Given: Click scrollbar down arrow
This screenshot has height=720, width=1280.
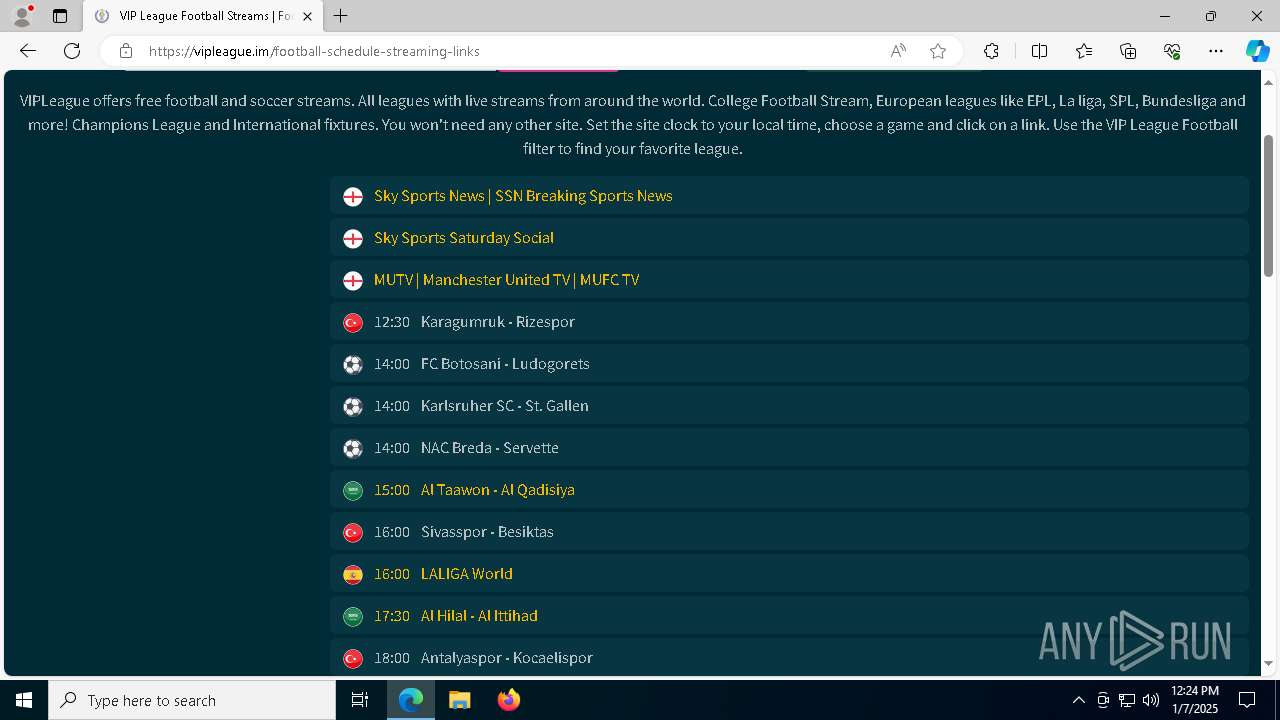Looking at the screenshot, I should point(1269,663).
